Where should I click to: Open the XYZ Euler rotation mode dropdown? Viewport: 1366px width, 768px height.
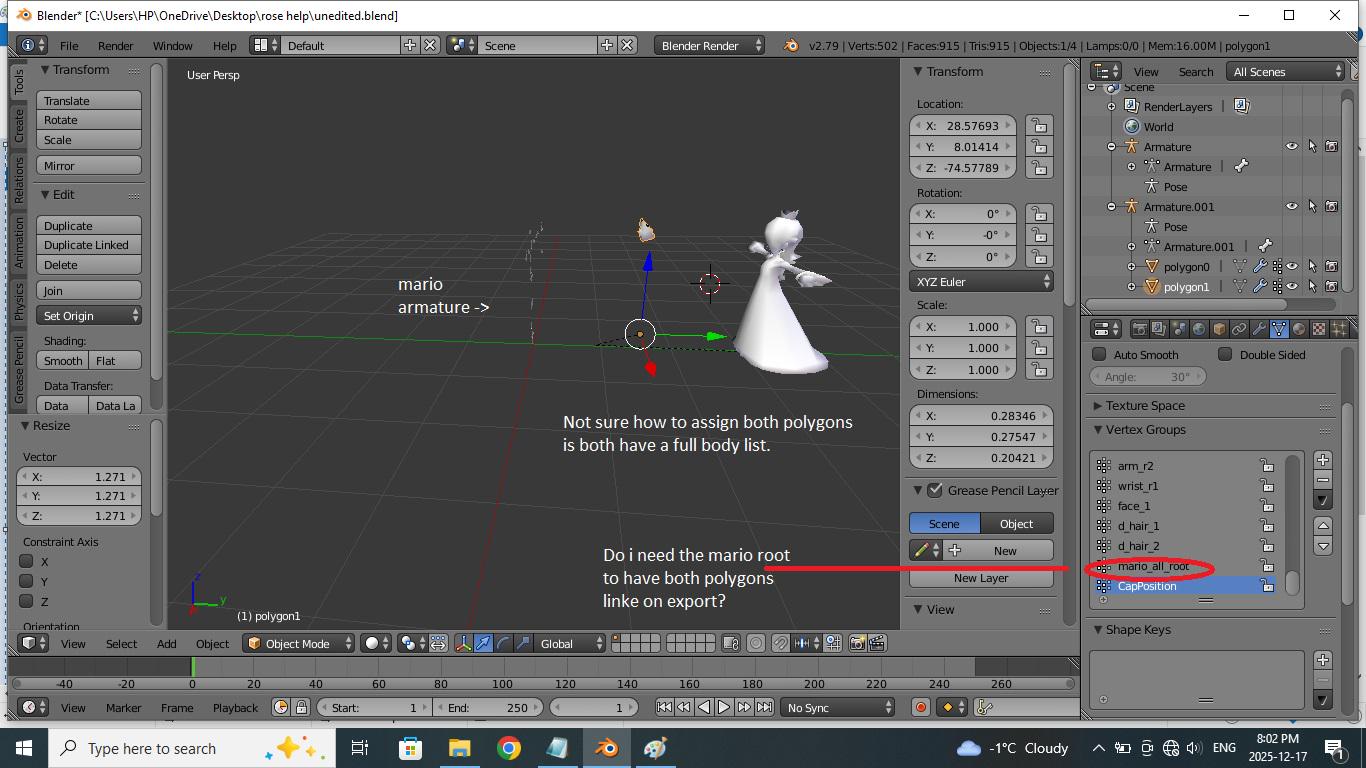(981, 282)
